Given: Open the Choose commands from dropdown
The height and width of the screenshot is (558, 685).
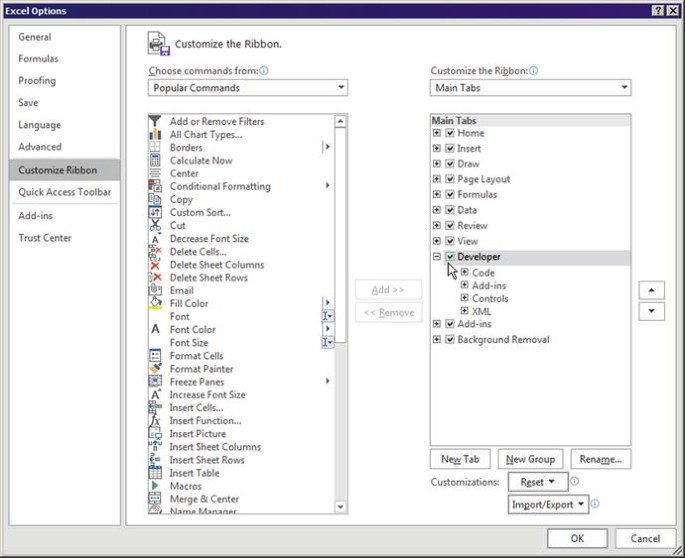Looking at the screenshot, I should pyautogui.click(x=248, y=88).
